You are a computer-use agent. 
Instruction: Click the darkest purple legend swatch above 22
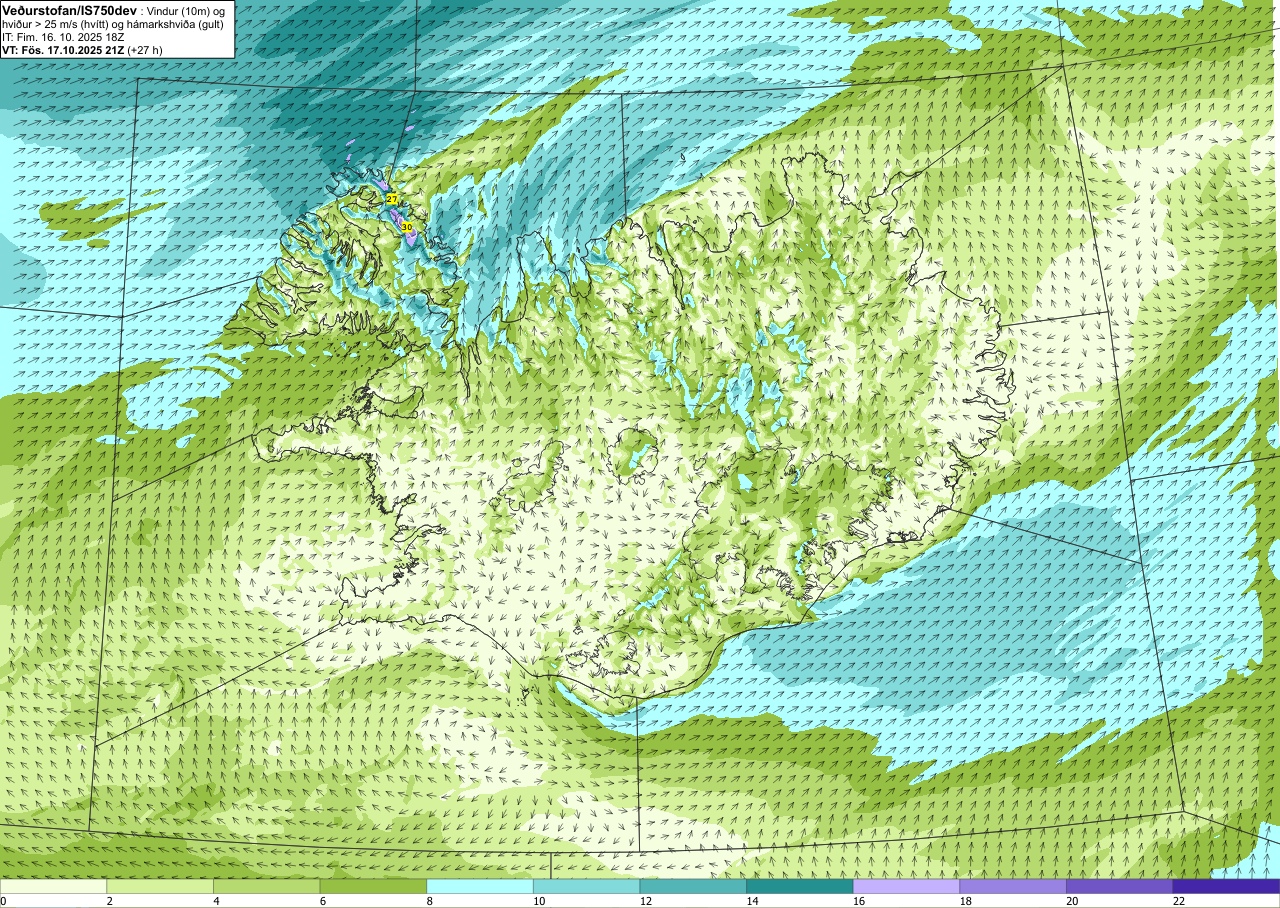1226,886
